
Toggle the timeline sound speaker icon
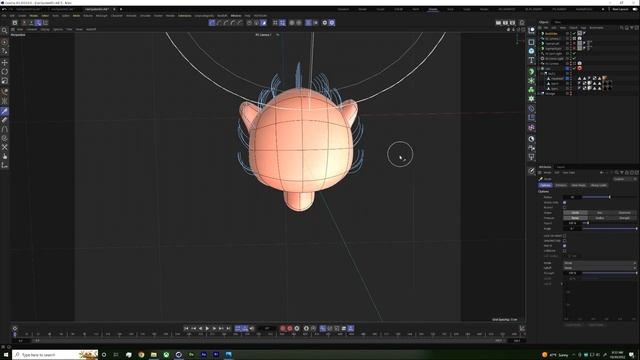[x=252, y=328]
